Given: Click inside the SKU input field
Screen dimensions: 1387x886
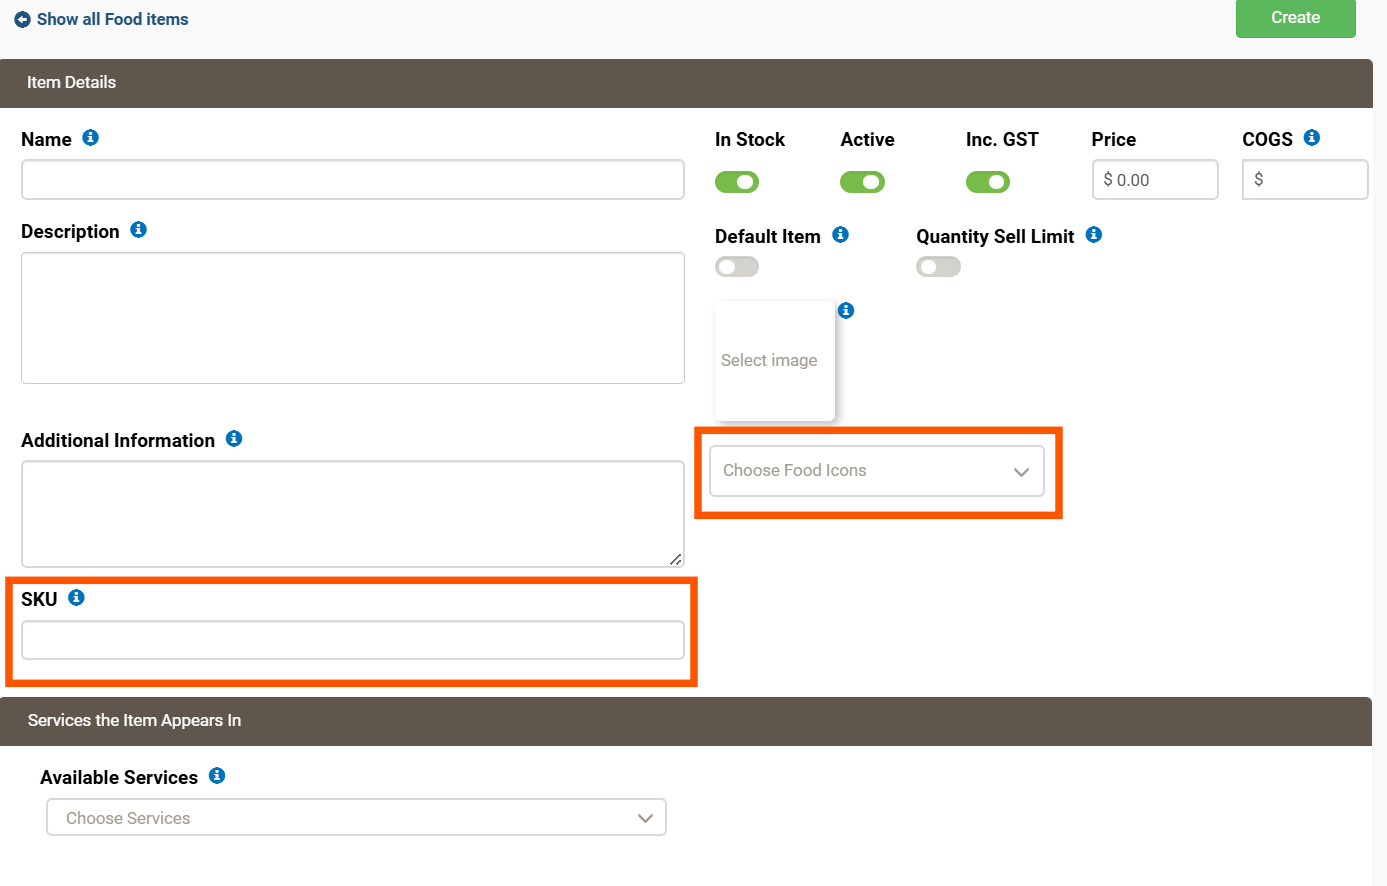Looking at the screenshot, I should click(353, 640).
